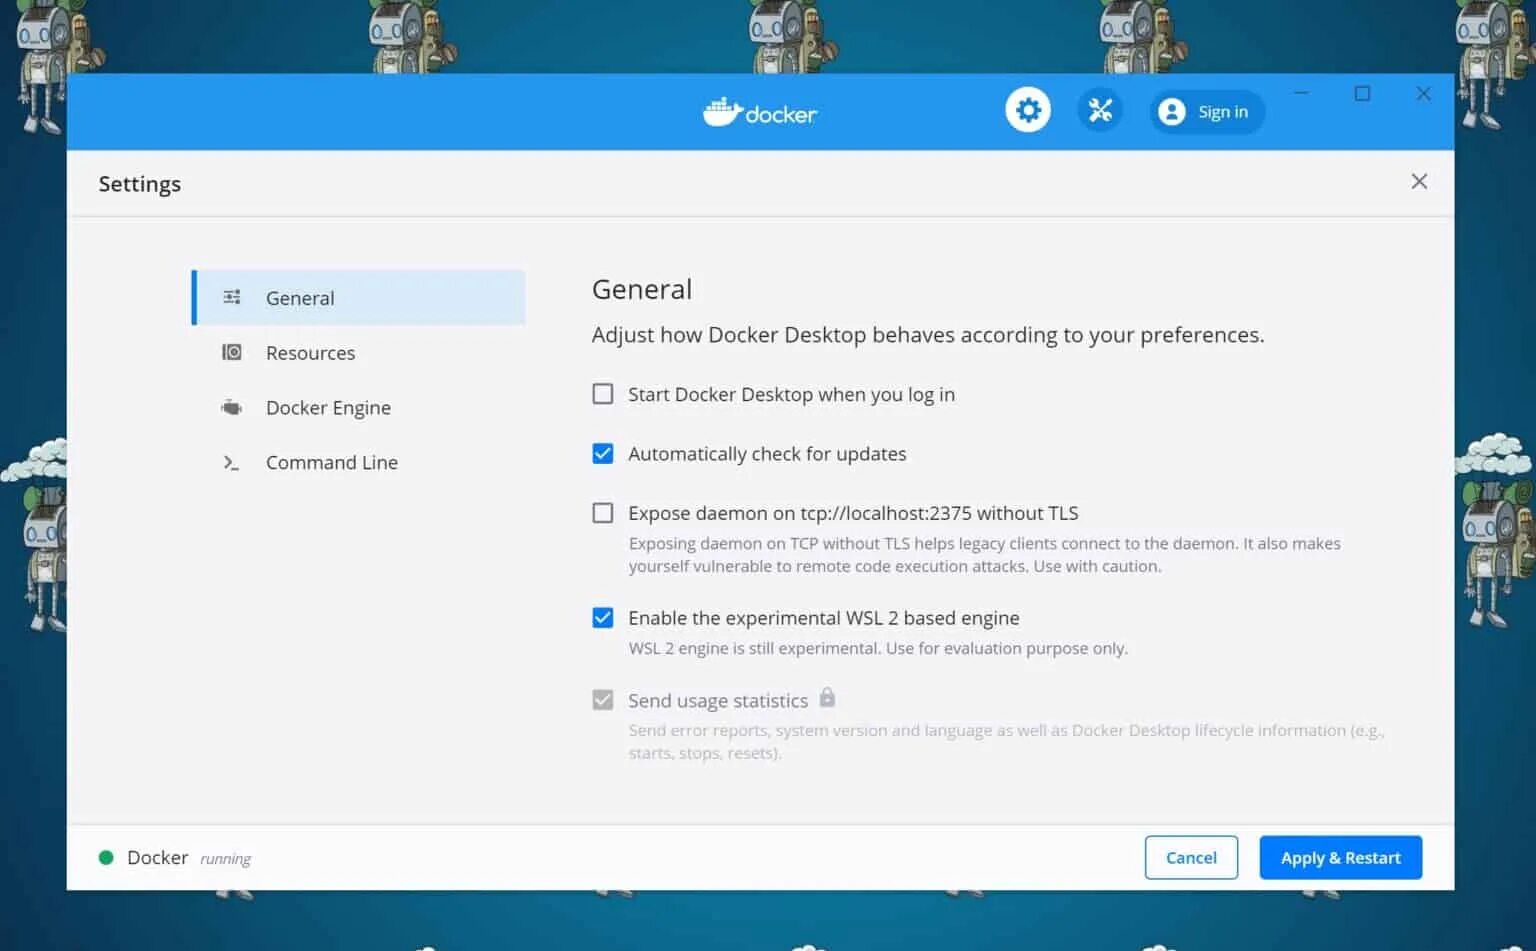Go to the Command Line section
Image resolution: width=1536 pixels, height=951 pixels.
359,462
